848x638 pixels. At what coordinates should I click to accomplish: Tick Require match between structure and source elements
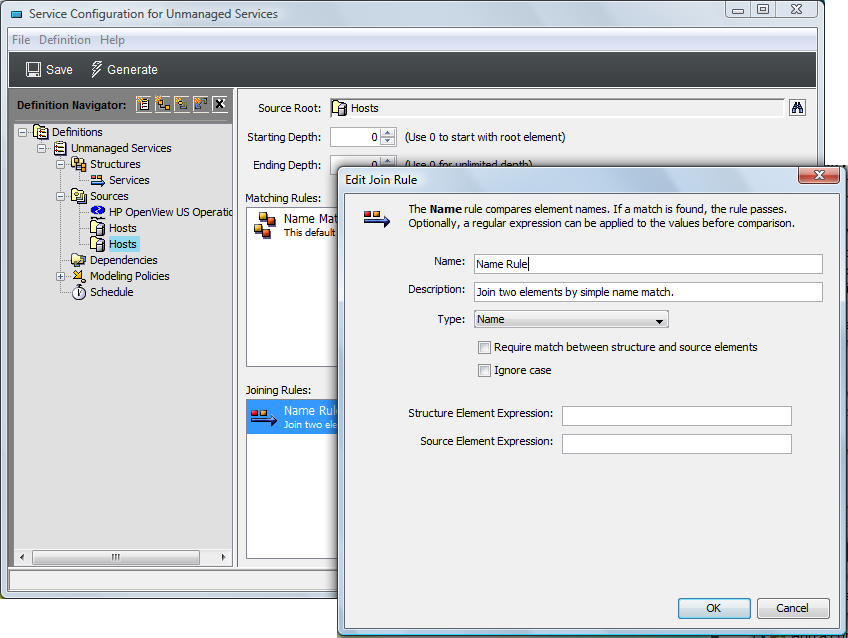click(484, 347)
